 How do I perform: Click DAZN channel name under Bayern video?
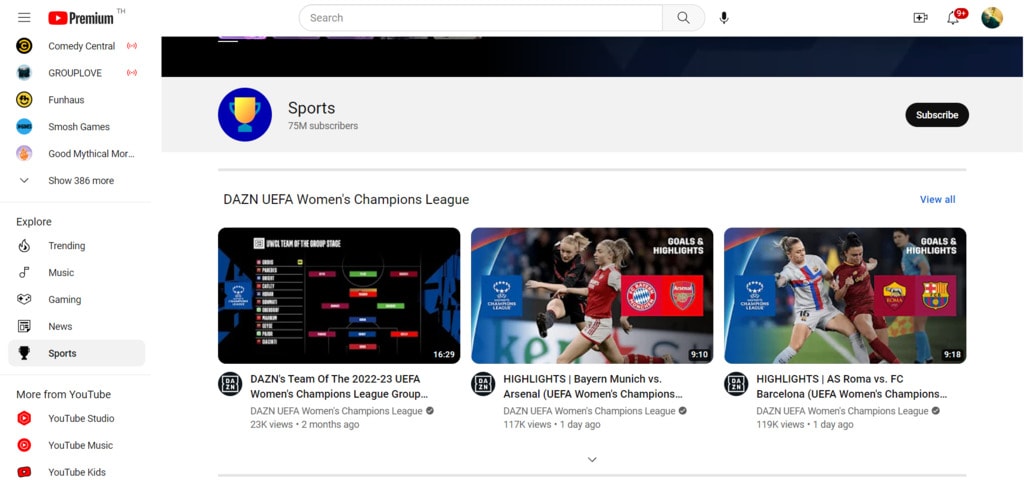click(589, 411)
